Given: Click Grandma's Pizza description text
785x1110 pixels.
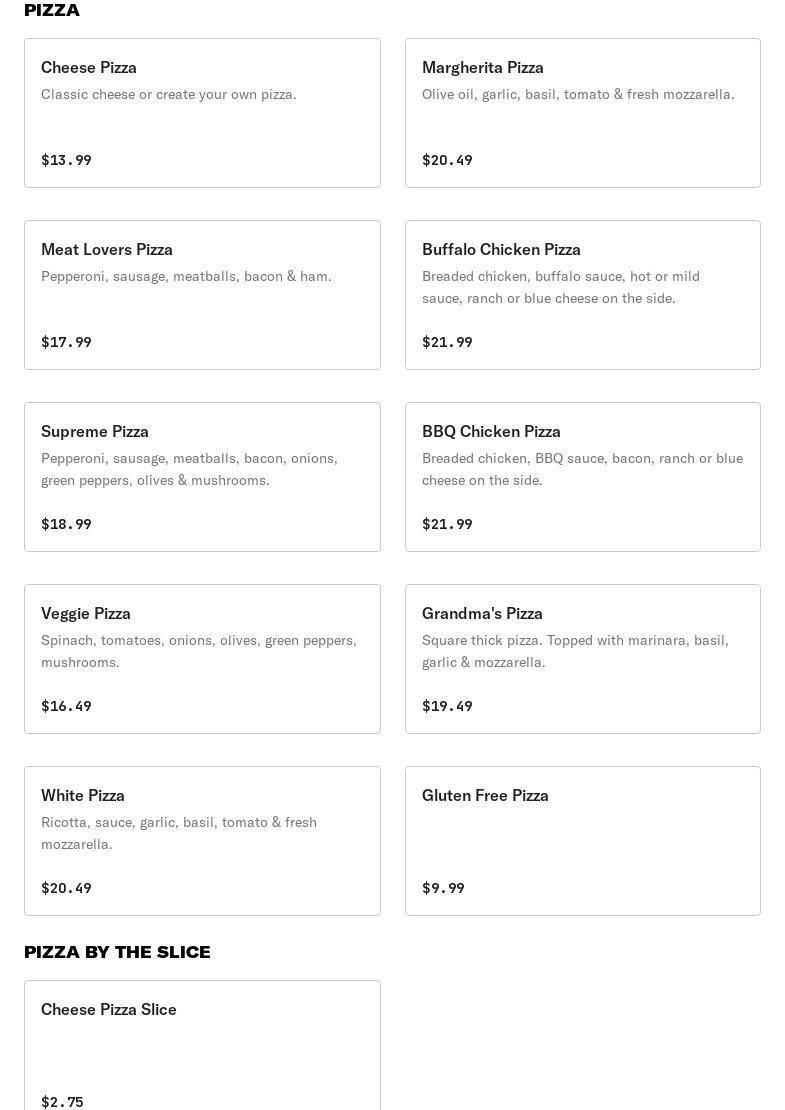Looking at the screenshot, I should [x=575, y=651].
